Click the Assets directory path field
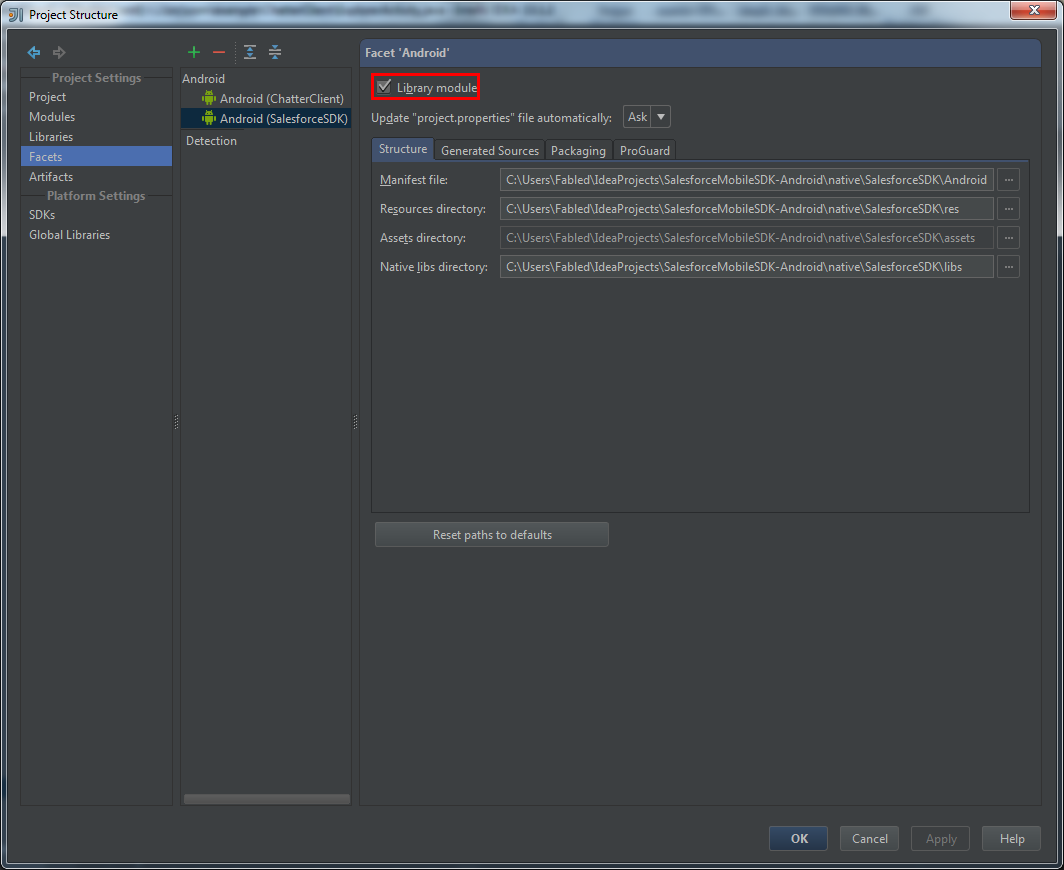Viewport: 1064px width, 870px height. [746, 238]
